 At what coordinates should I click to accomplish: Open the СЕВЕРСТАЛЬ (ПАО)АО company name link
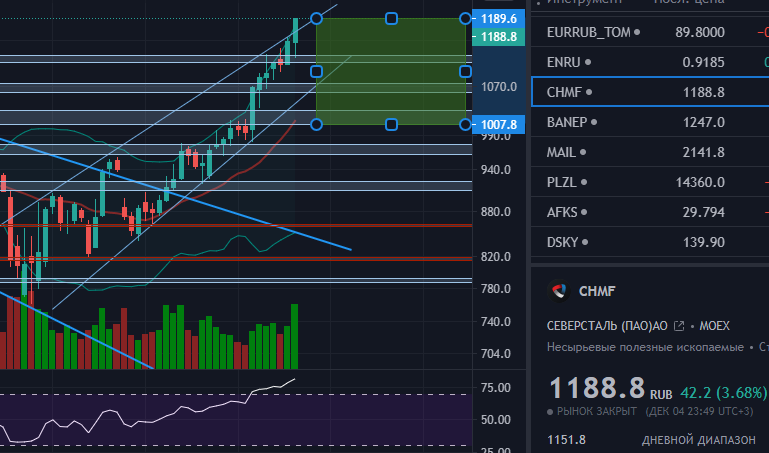(607, 326)
